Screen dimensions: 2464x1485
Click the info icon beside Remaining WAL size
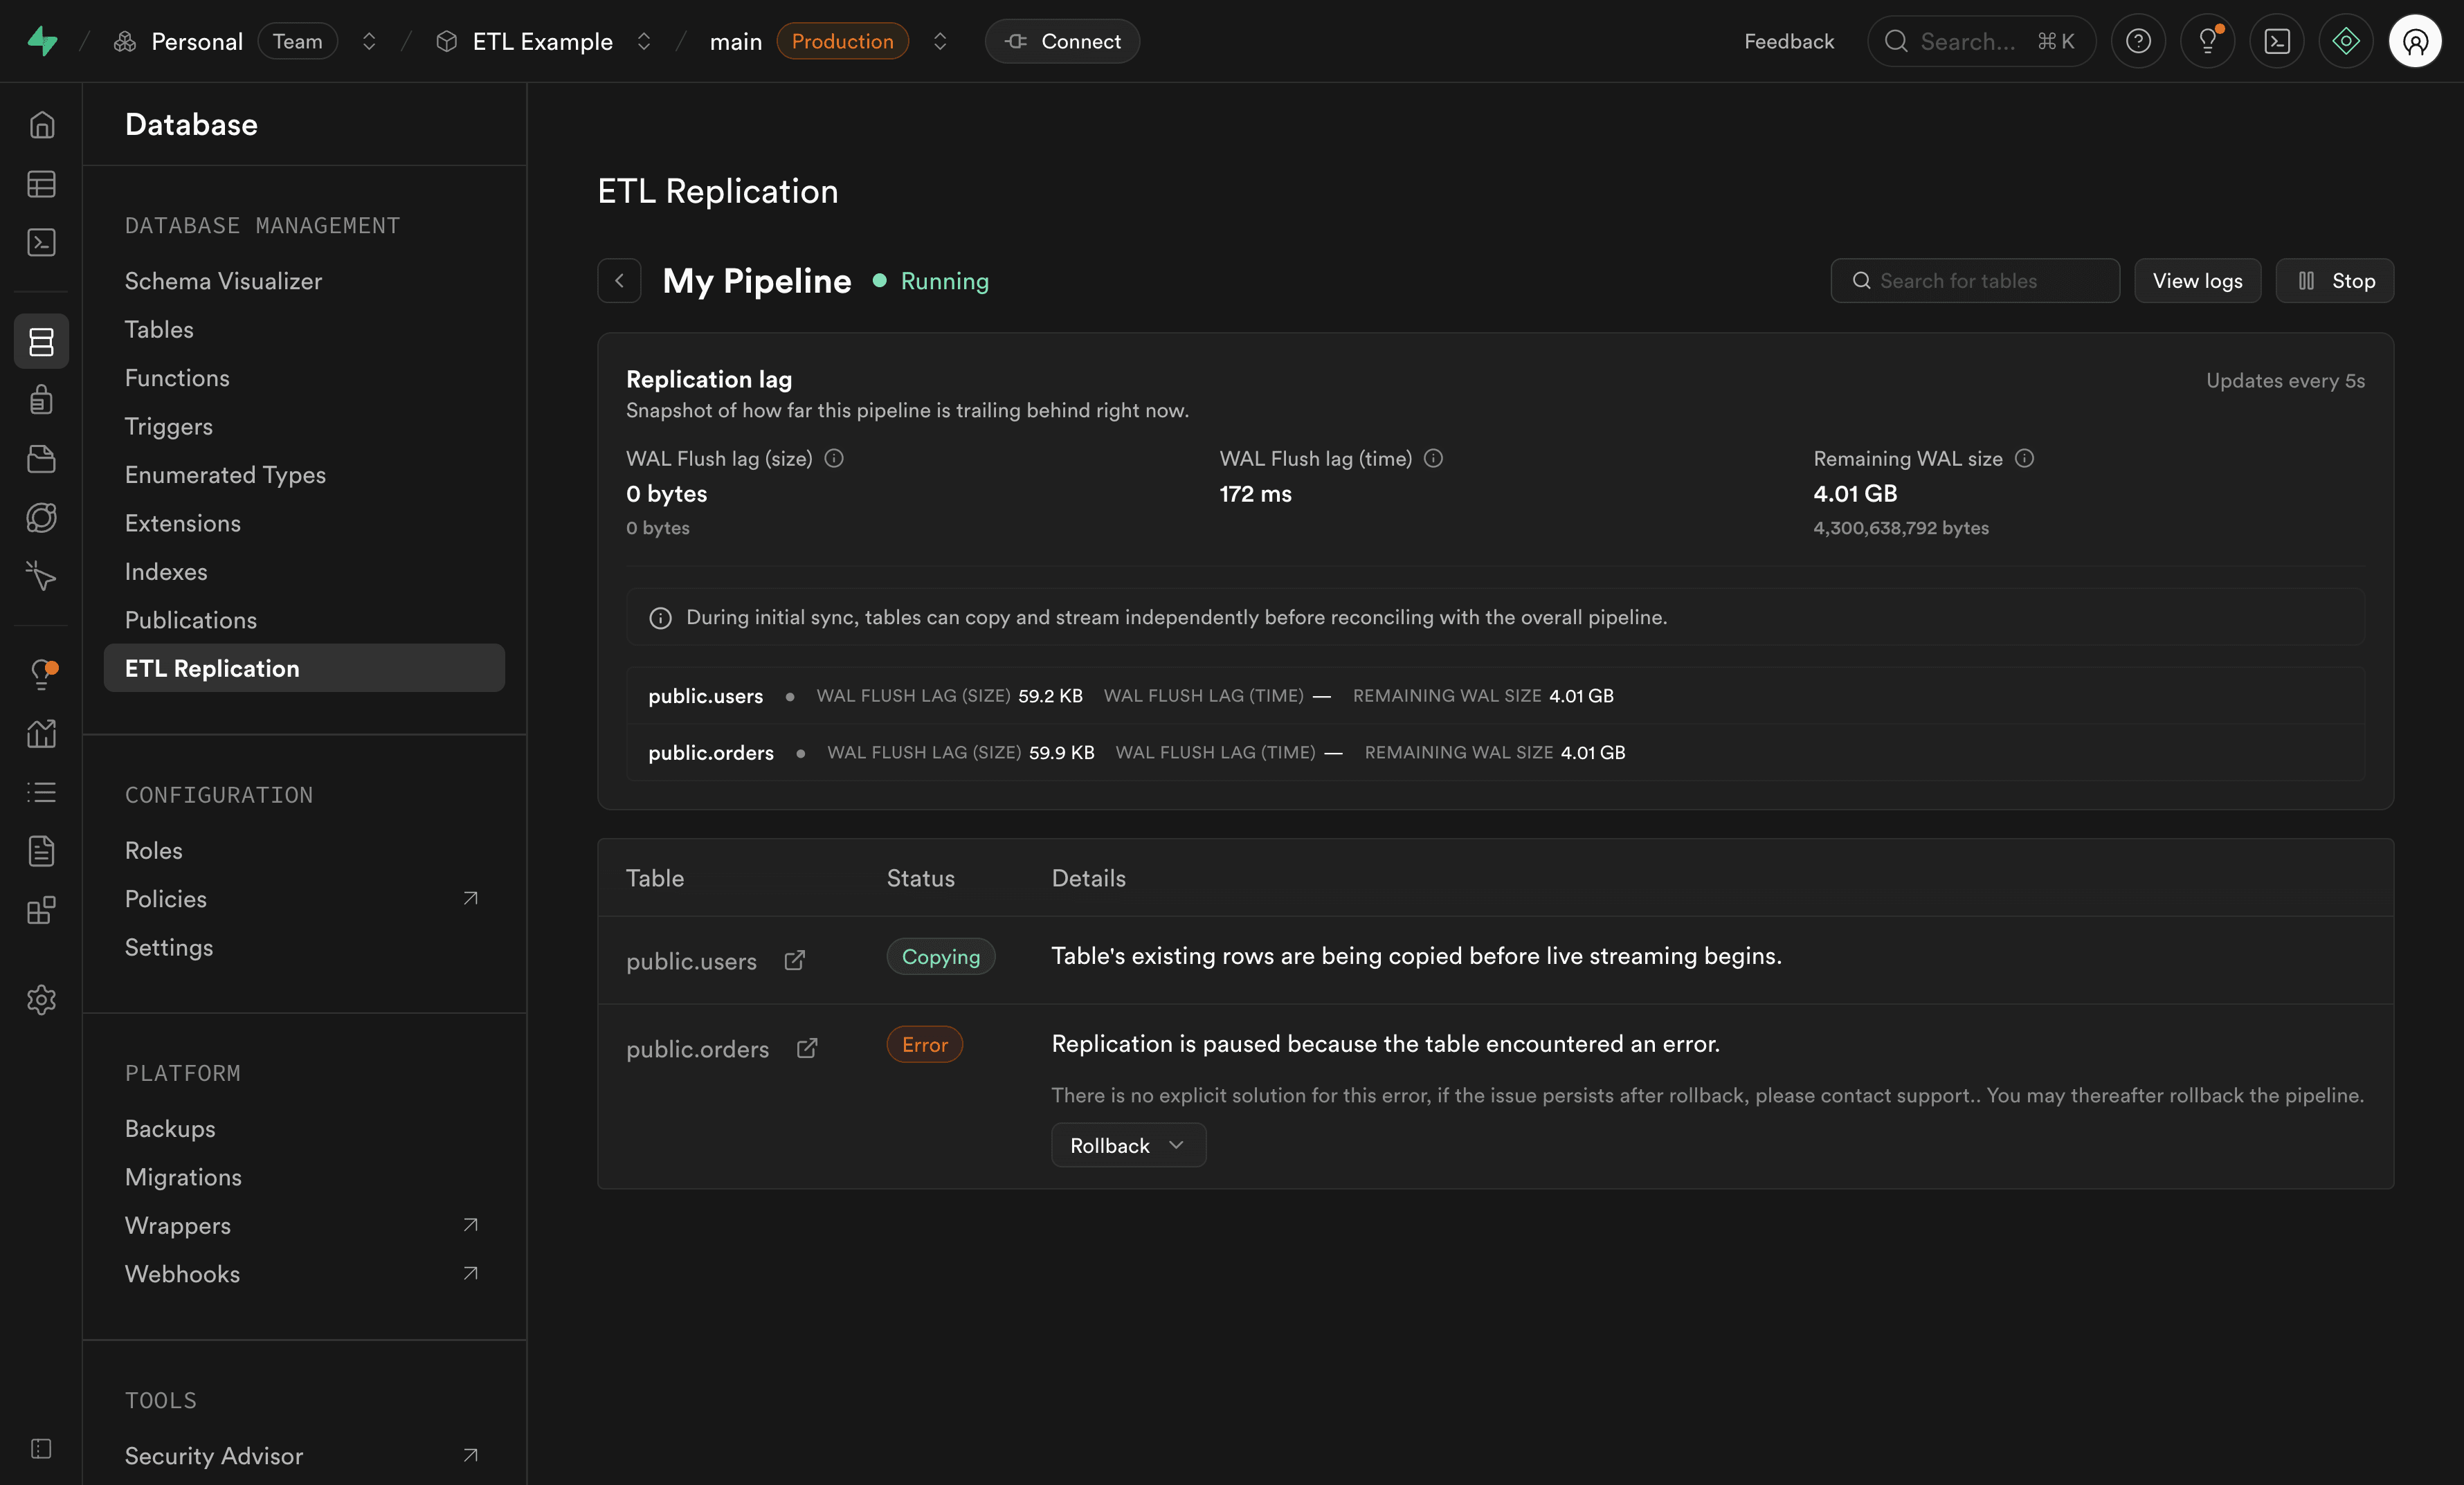point(2024,458)
